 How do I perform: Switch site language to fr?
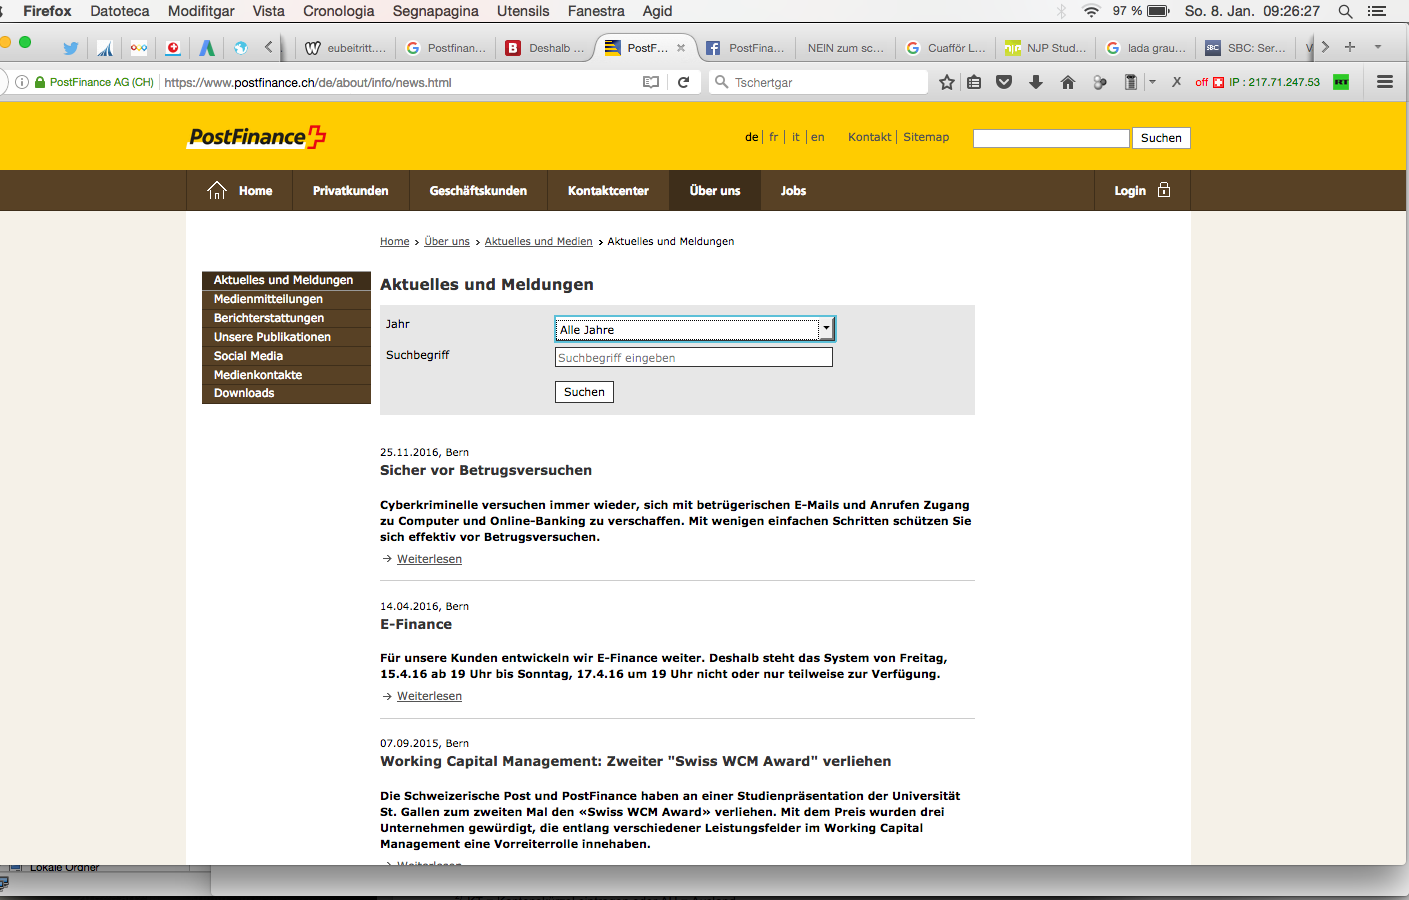[x=773, y=137]
